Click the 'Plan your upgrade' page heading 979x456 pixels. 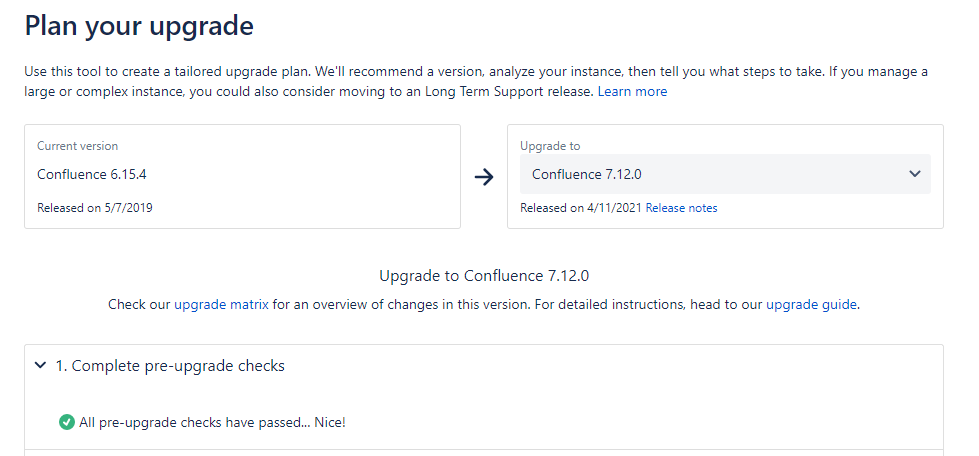[139, 26]
